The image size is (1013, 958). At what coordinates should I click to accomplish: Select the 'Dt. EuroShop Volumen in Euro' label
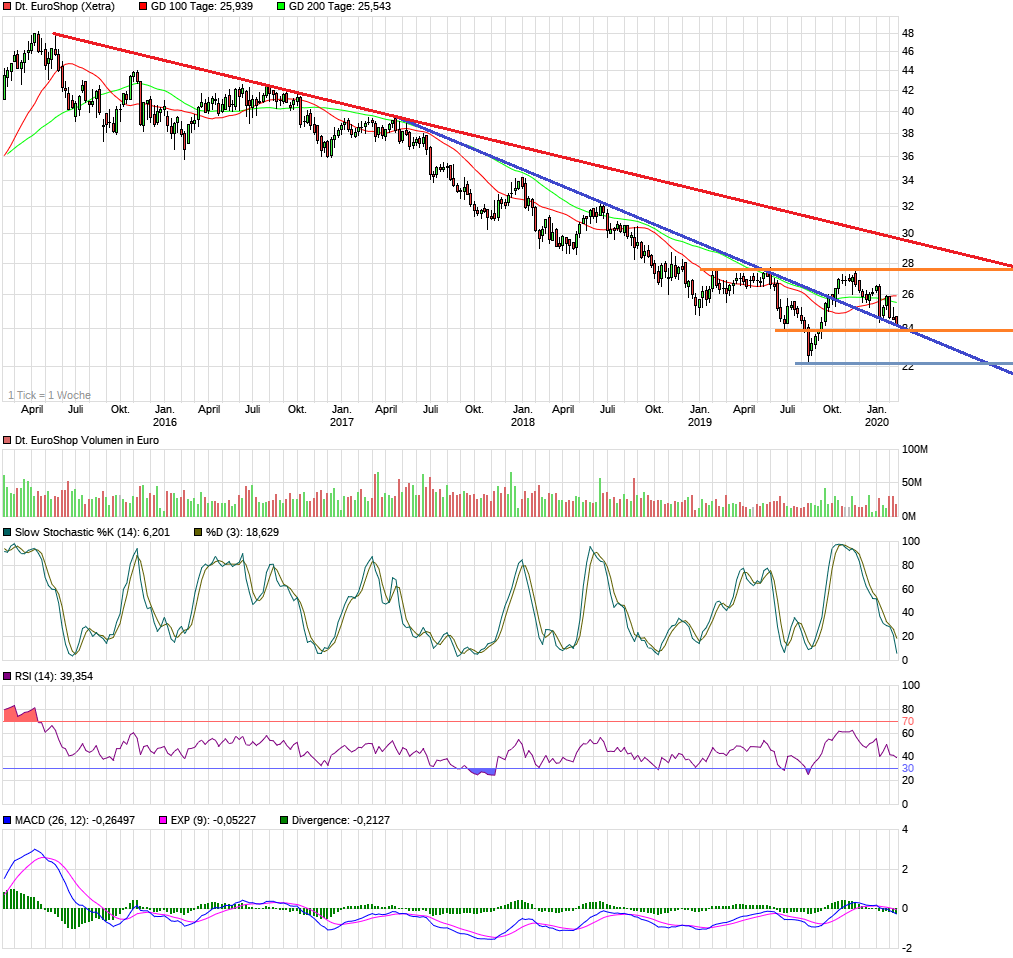point(87,441)
